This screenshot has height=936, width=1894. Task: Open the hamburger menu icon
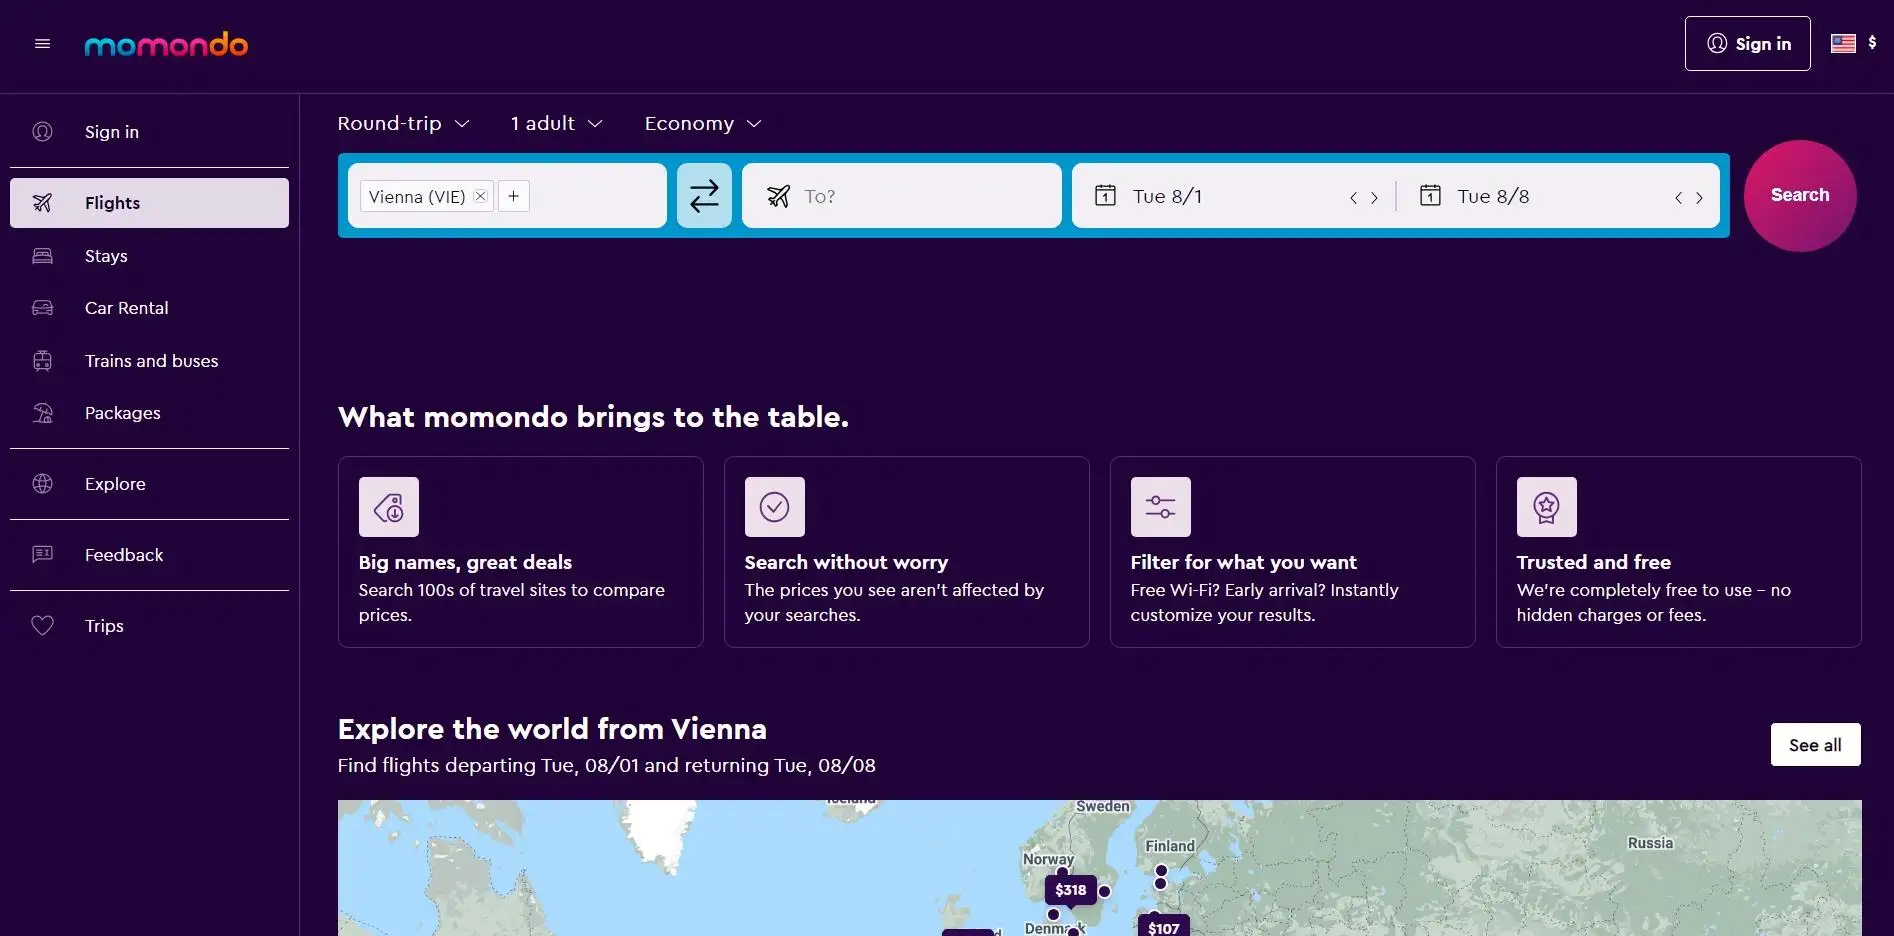(42, 44)
